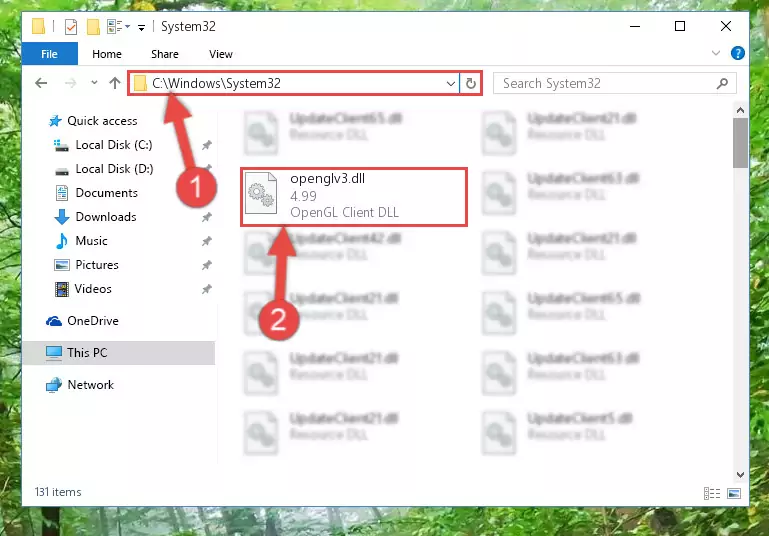The height and width of the screenshot is (536, 769).
Task: Open the recent locations dropdown
Action: point(94,83)
